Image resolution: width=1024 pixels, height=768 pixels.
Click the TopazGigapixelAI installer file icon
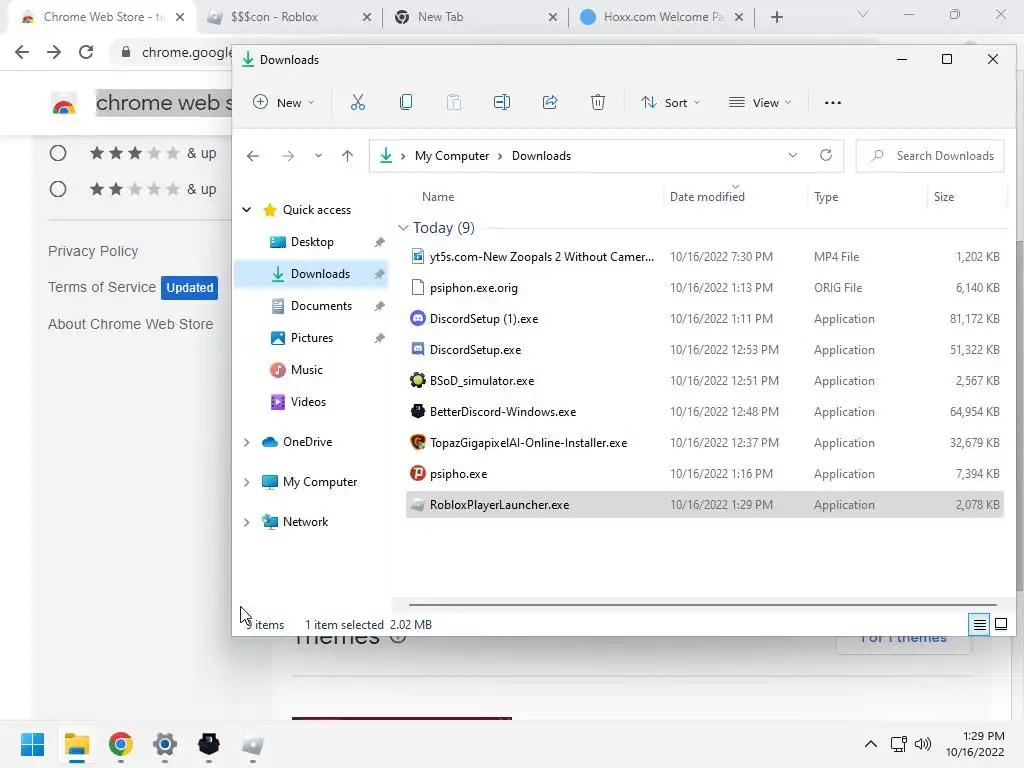coord(417,443)
